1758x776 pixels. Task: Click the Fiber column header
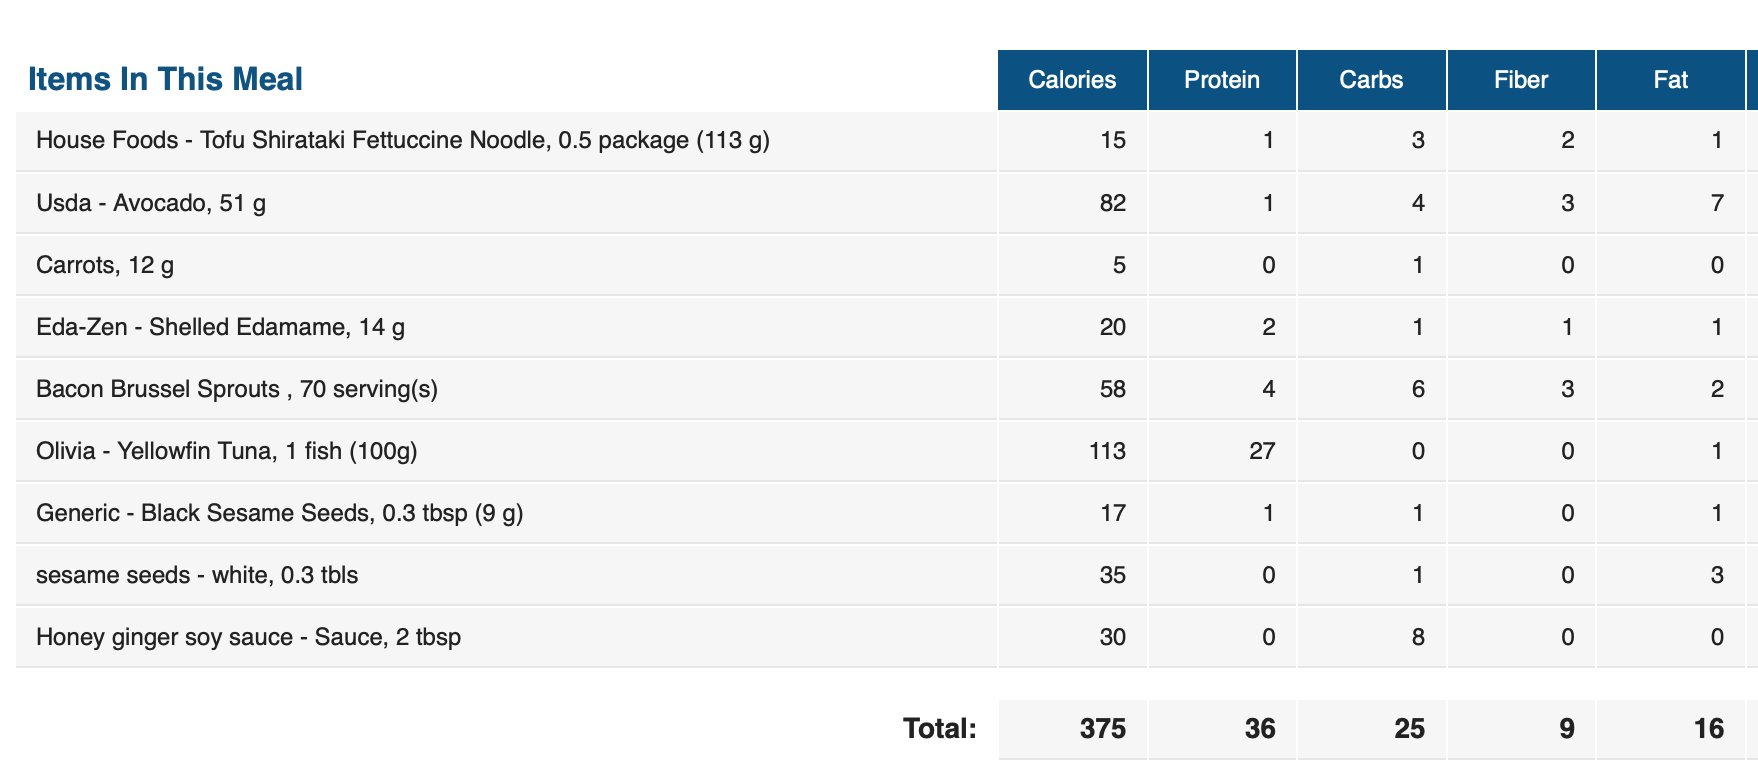[x=1521, y=80]
